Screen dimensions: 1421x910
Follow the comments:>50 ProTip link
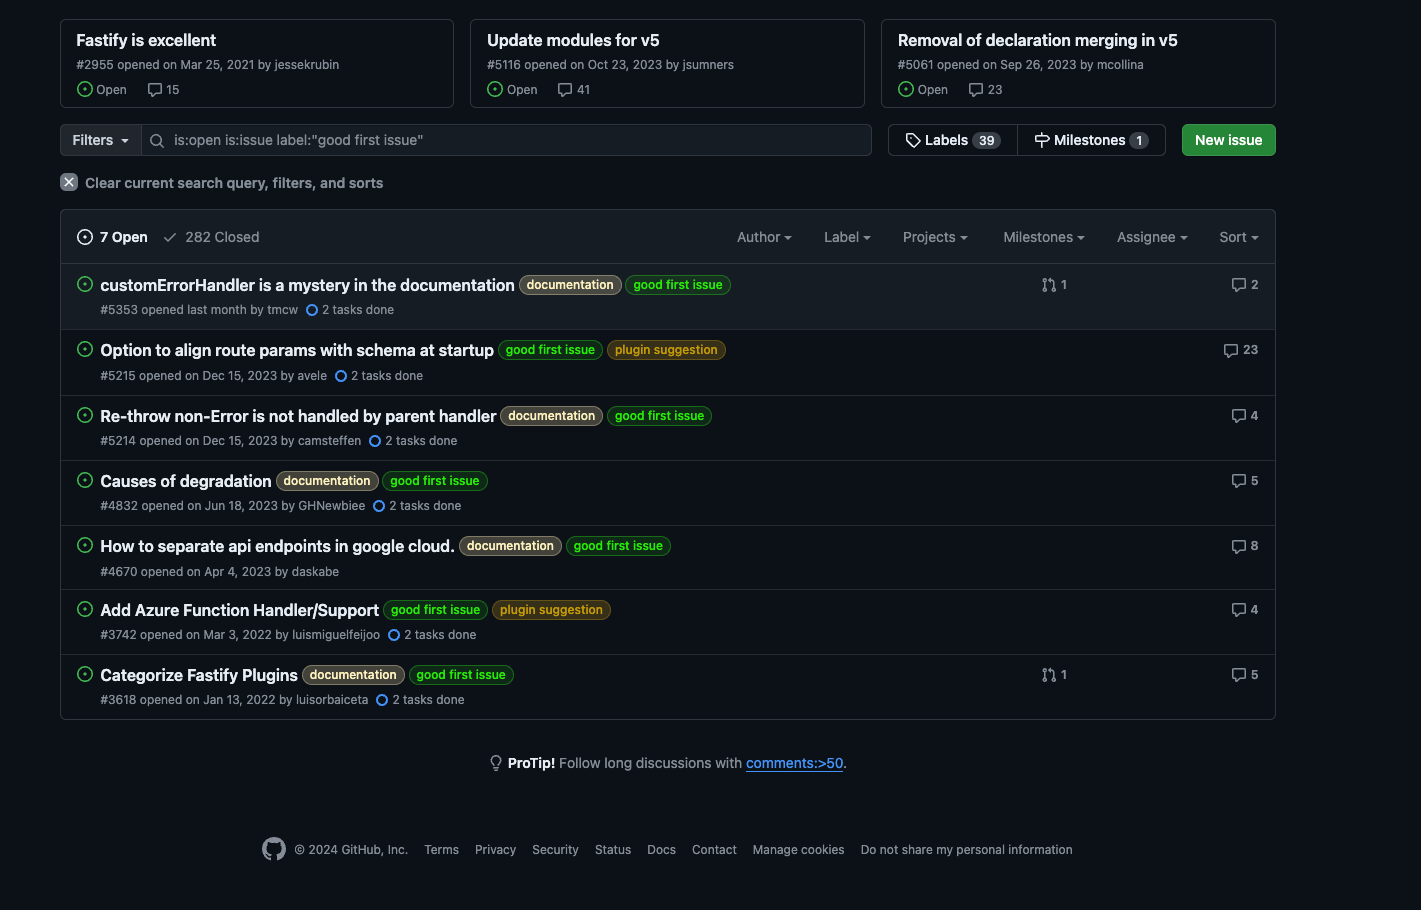[795, 763]
